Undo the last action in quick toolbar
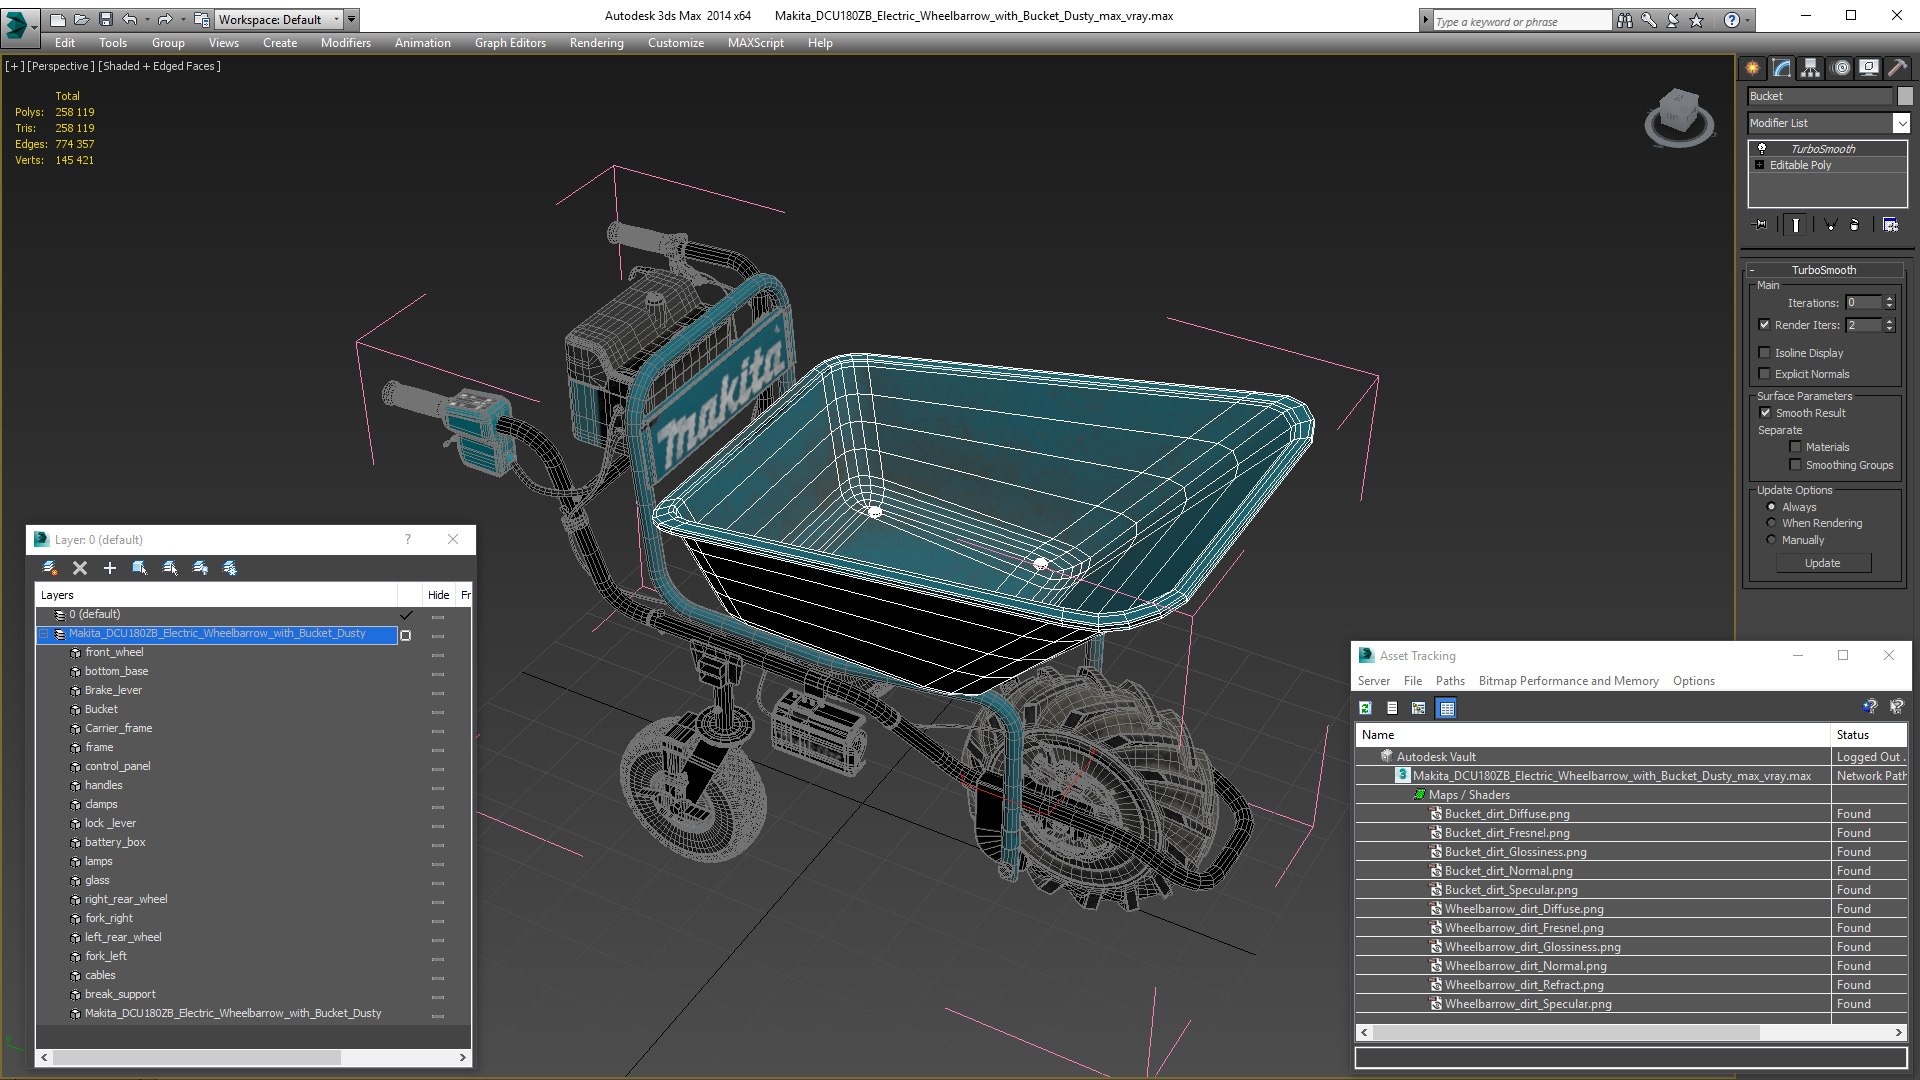 click(130, 19)
